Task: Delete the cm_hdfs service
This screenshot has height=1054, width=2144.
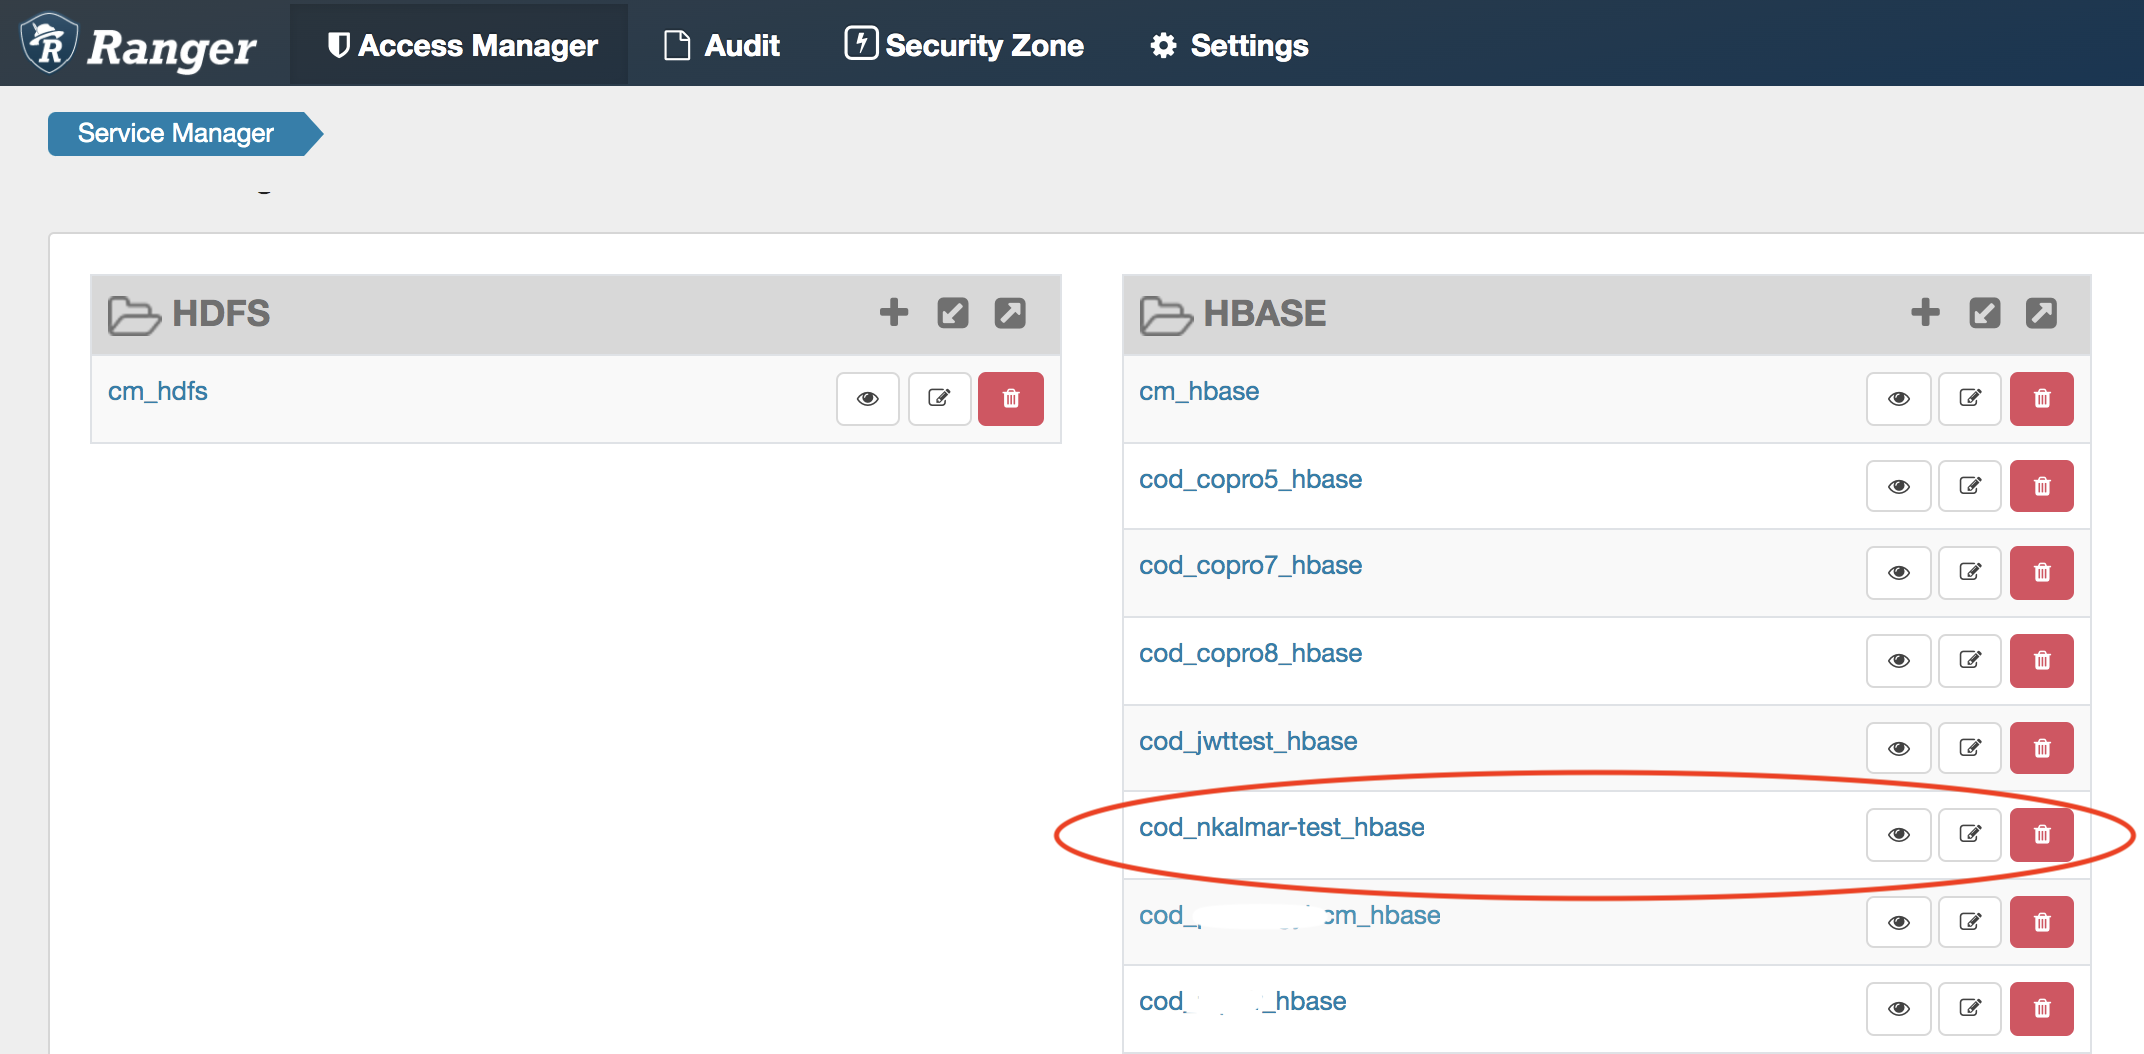Action: point(1010,399)
